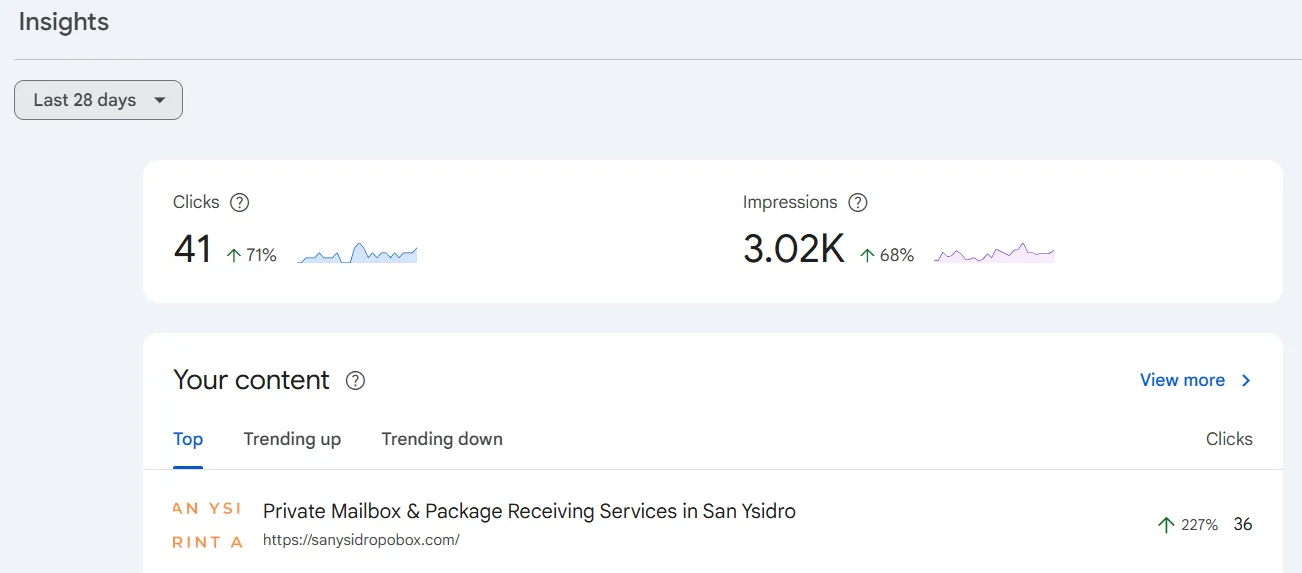Open the Clicks help question icon
Image resolution: width=1302 pixels, height=573 pixels.
point(239,202)
